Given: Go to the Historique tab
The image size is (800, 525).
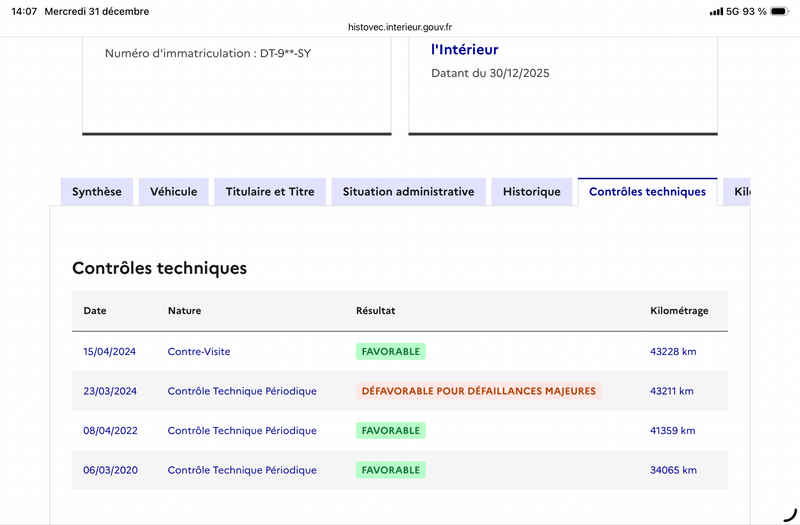Looking at the screenshot, I should point(532,192).
